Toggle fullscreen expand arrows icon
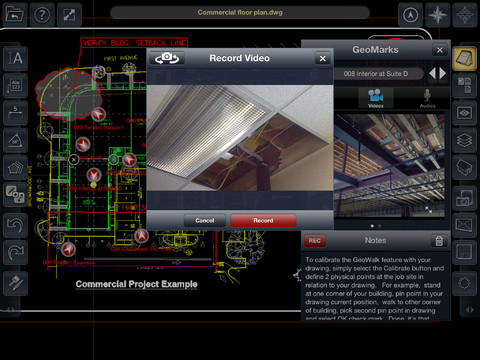The image size is (480, 360). pos(69,15)
